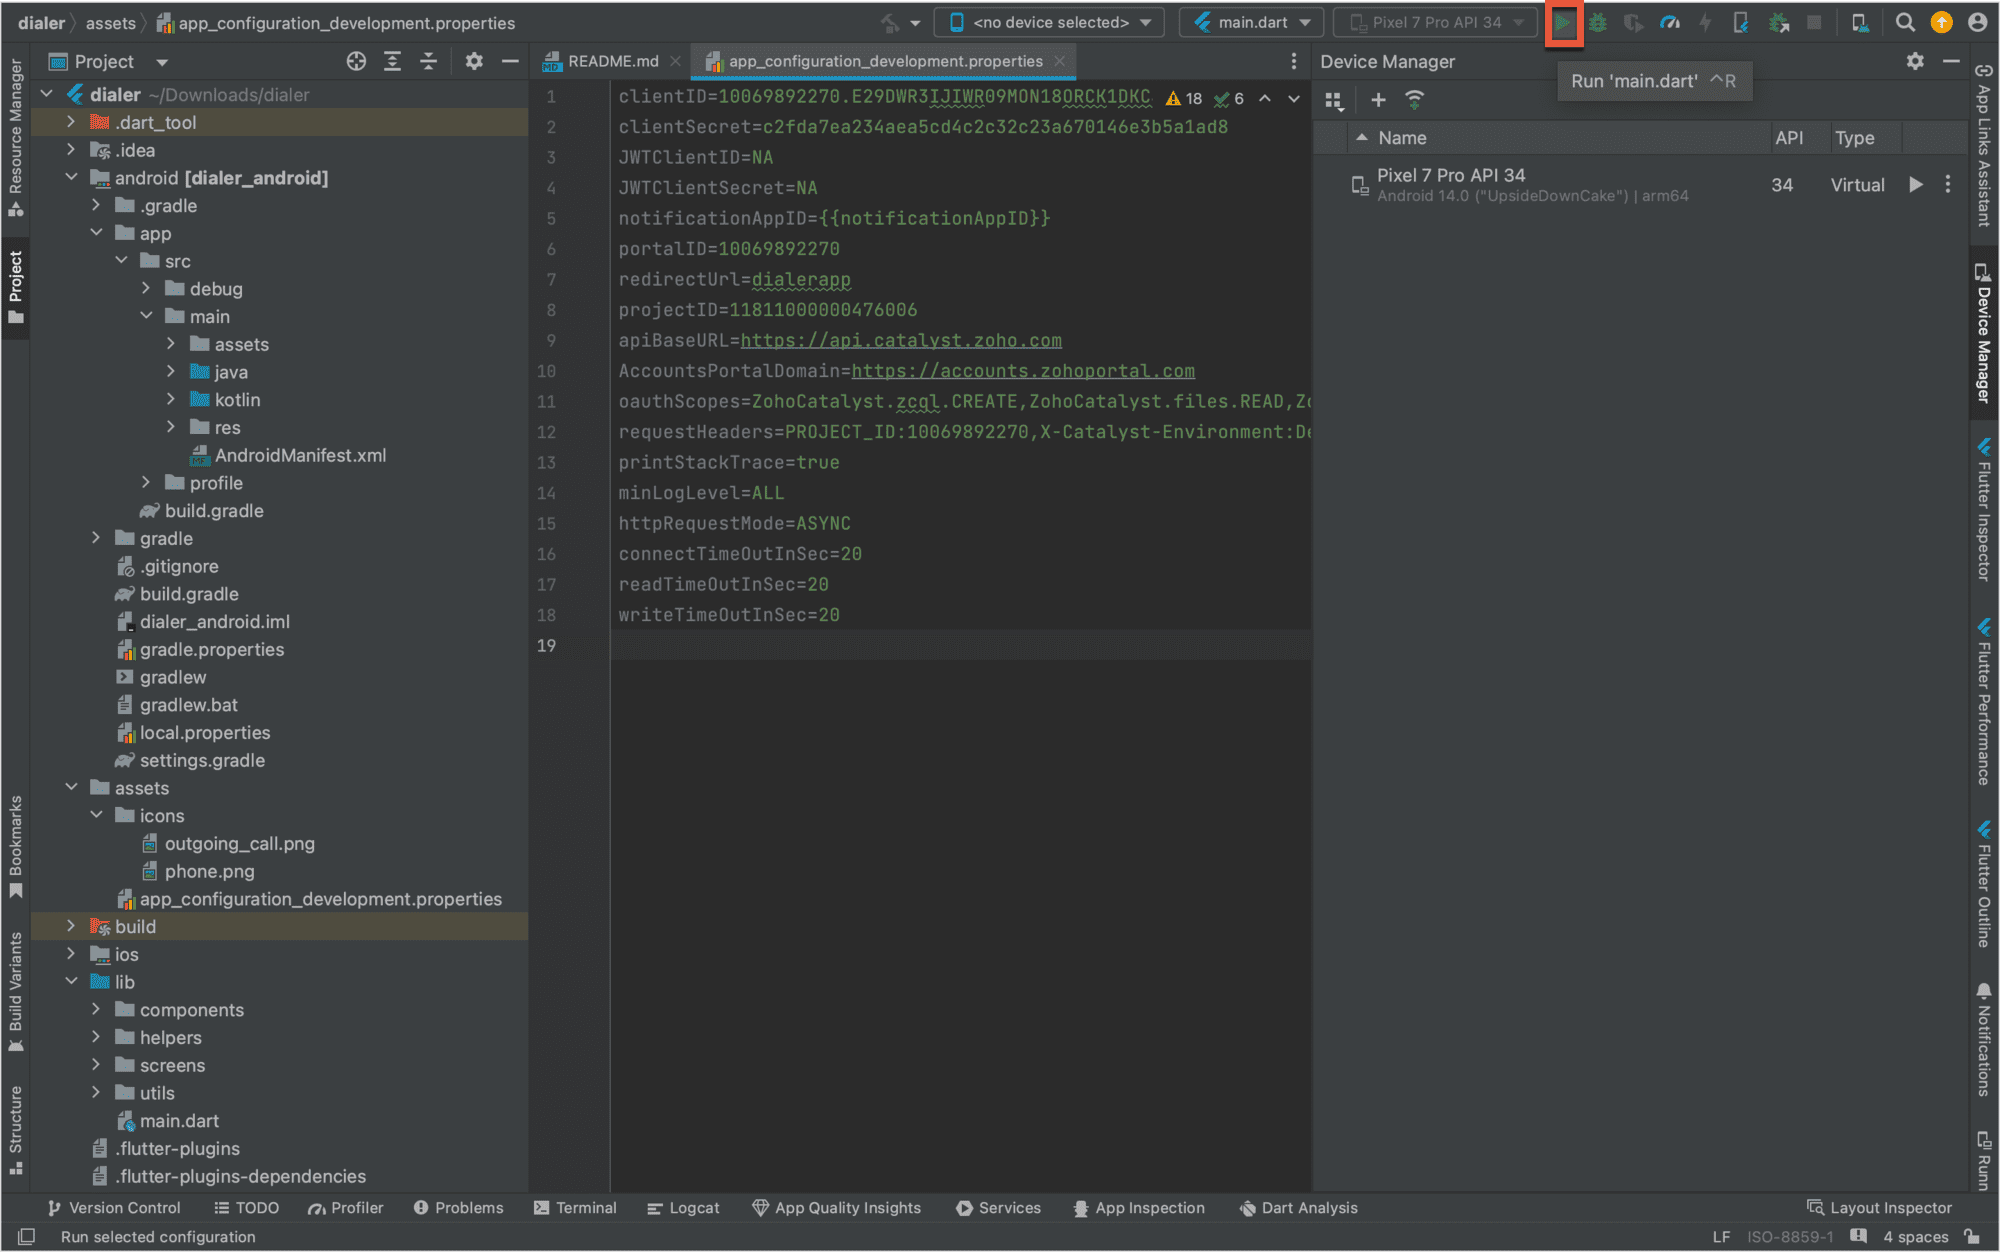Open editor tabs more options menu
The height and width of the screenshot is (1252, 2000).
click(1294, 61)
